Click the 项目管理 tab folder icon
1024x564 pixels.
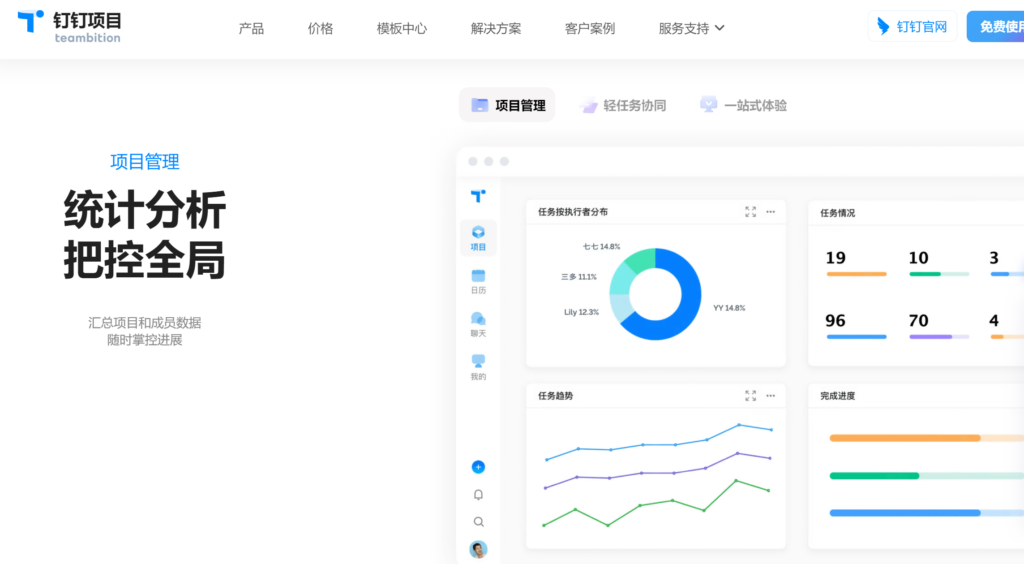point(479,105)
